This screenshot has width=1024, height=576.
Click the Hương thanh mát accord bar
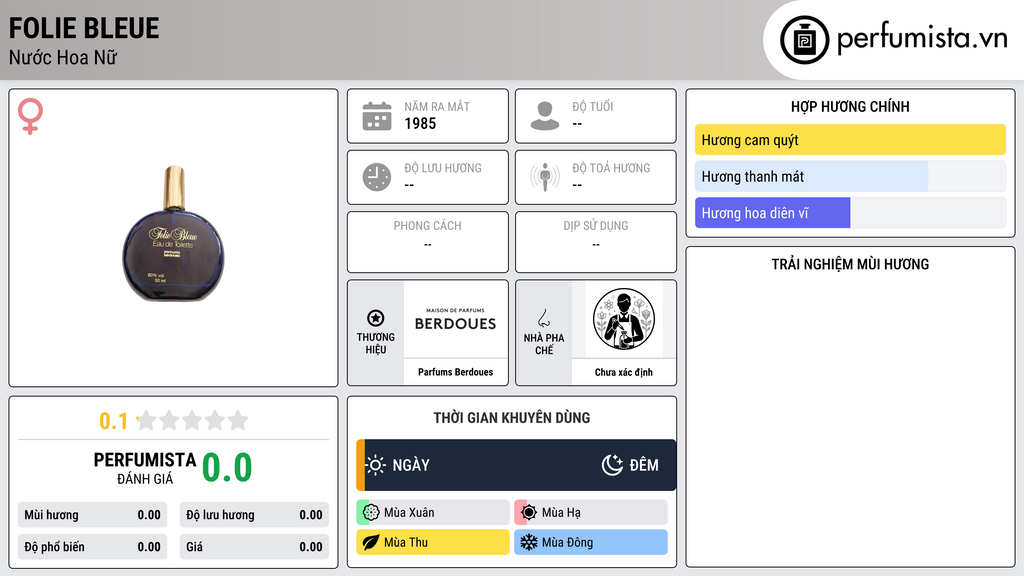[850, 176]
